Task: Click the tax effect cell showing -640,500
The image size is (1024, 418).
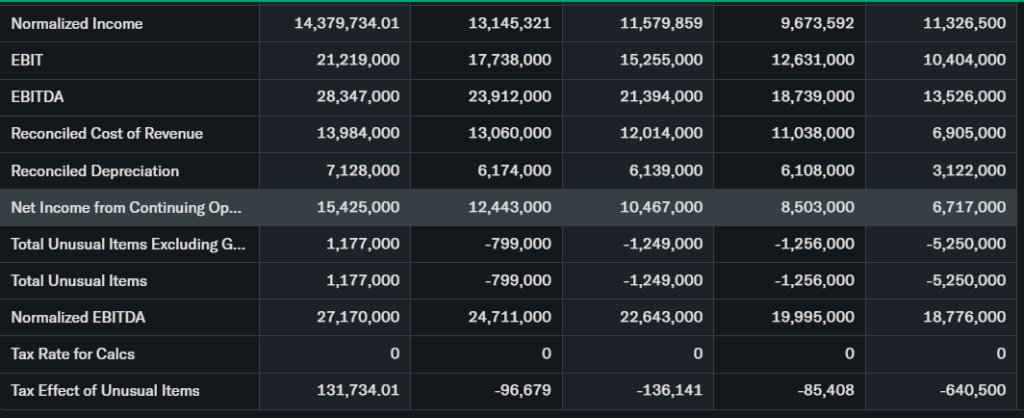Action: [x=972, y=391]
